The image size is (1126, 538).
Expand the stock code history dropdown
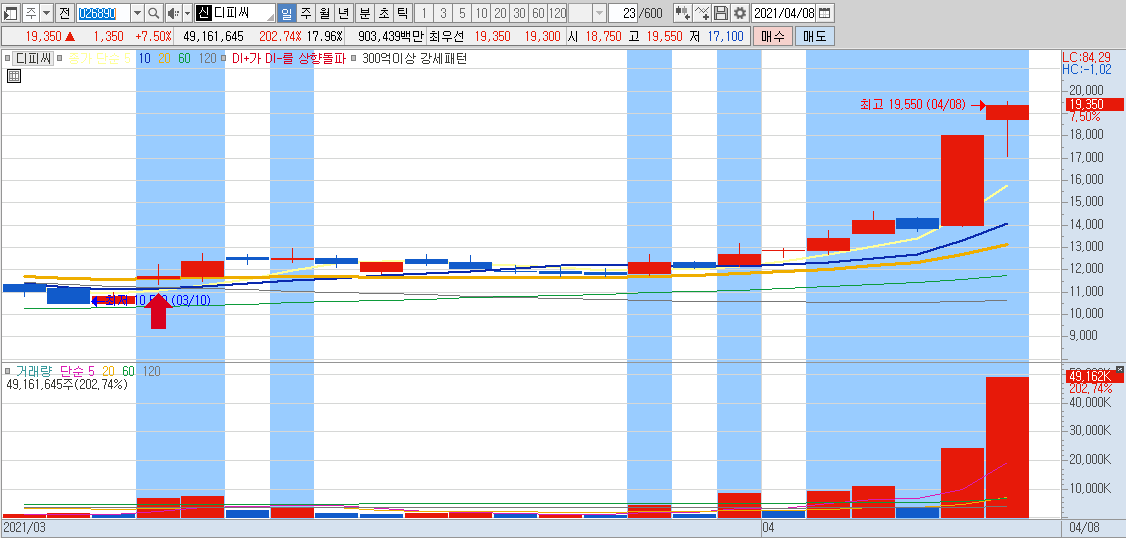137,13
